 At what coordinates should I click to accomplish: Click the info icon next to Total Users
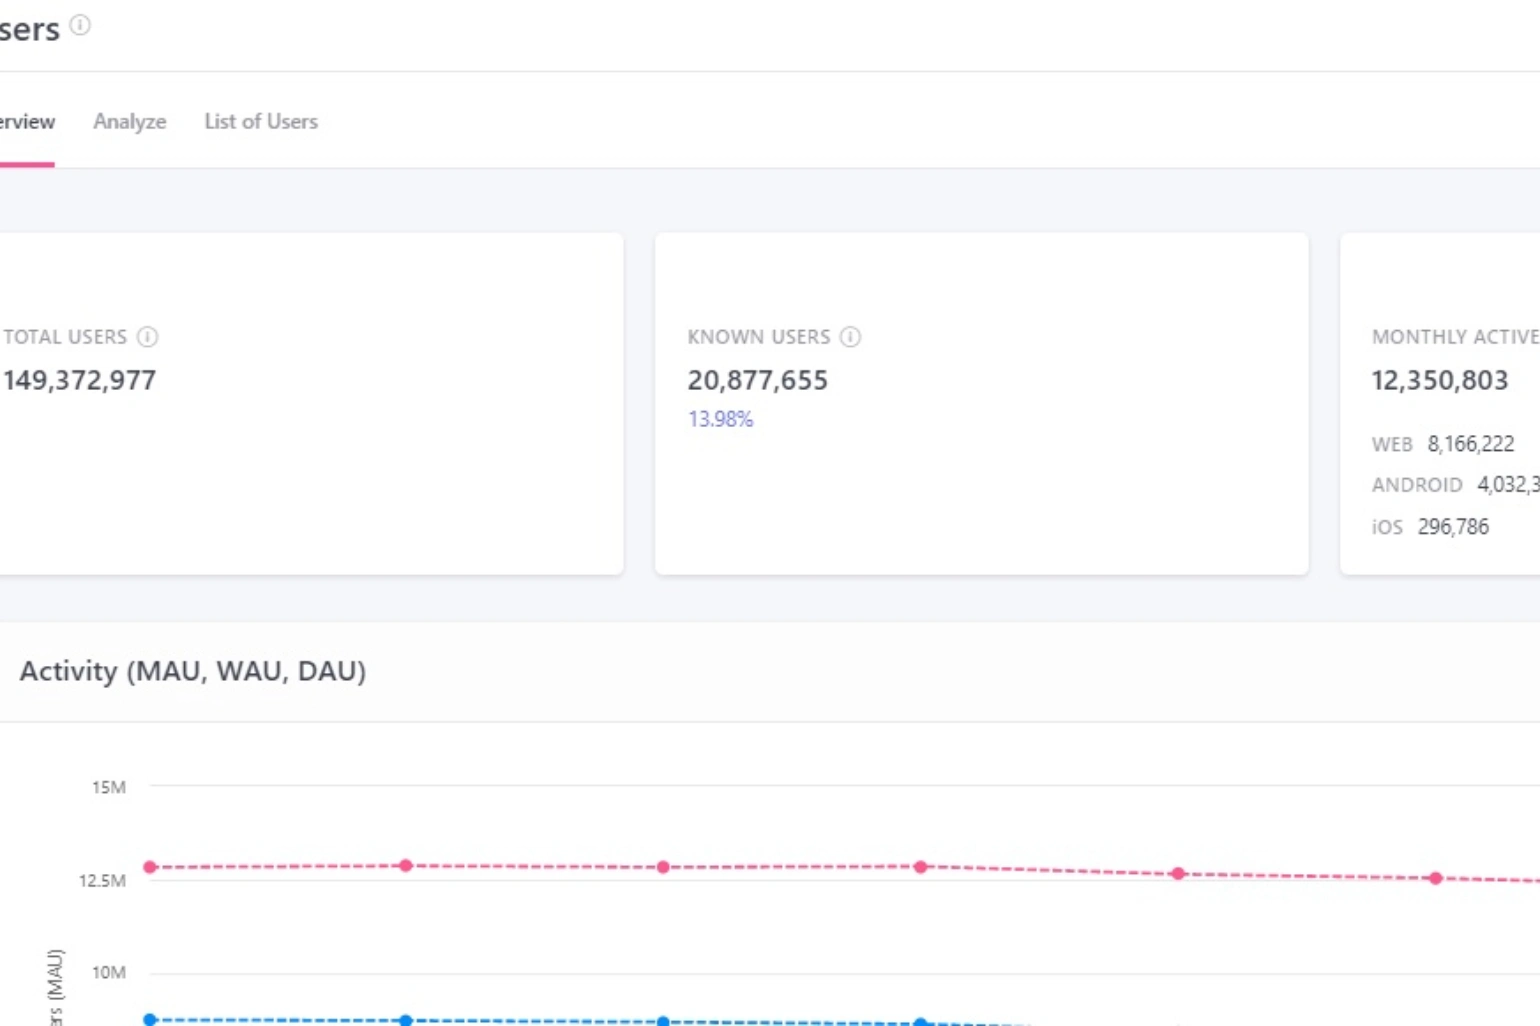click(x=147, y=337)
